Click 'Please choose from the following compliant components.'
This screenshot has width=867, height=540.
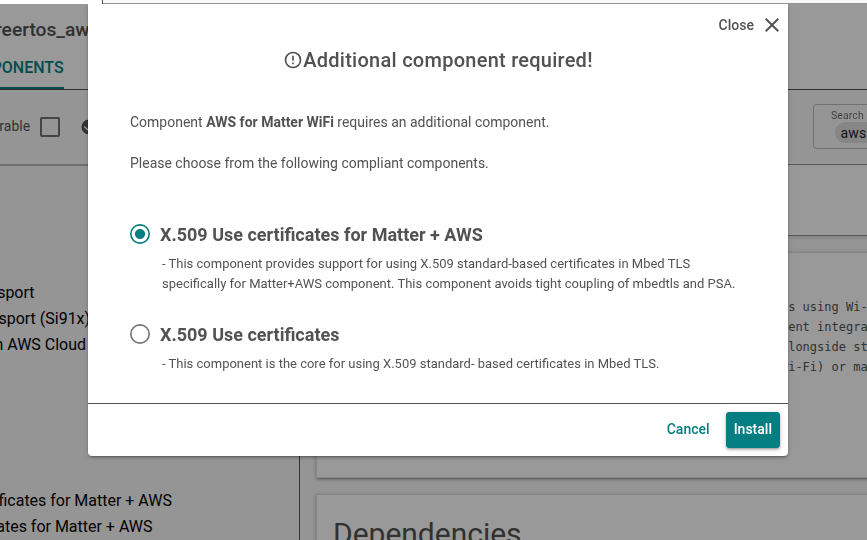point(309,164)
